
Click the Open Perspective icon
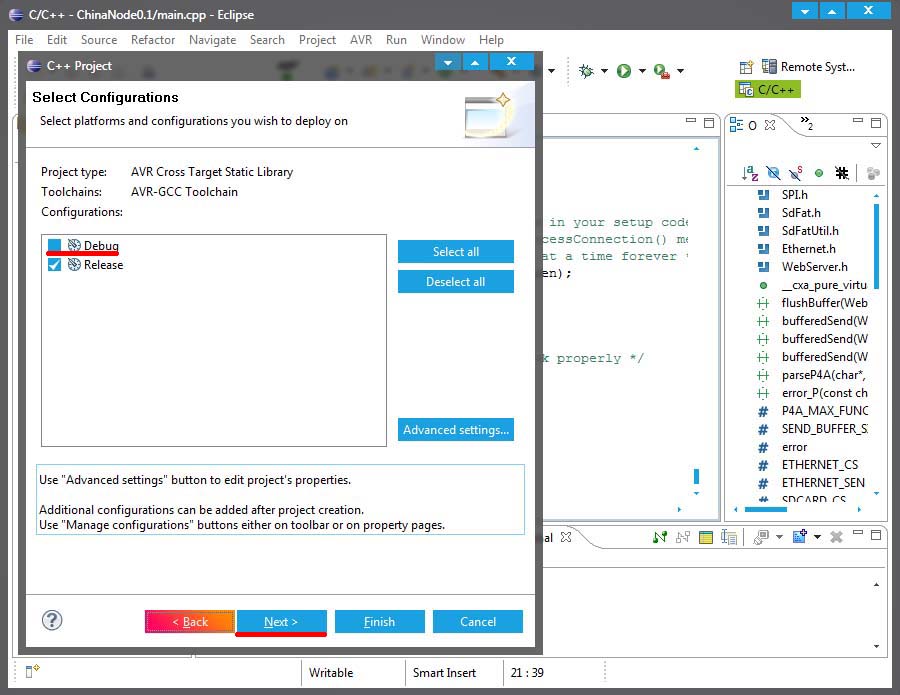[x=746, y=67]
